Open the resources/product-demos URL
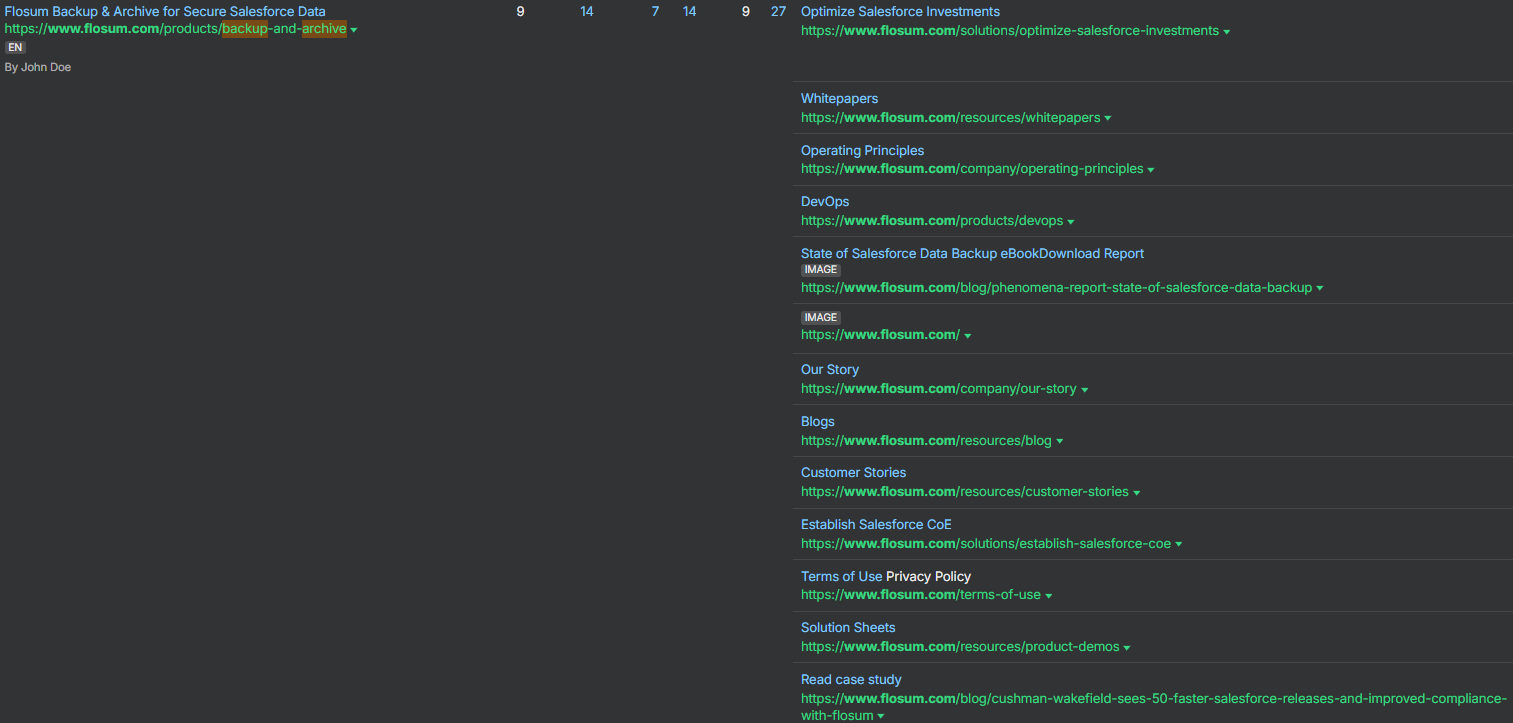The image size is (1513, 723). (960, 647)
